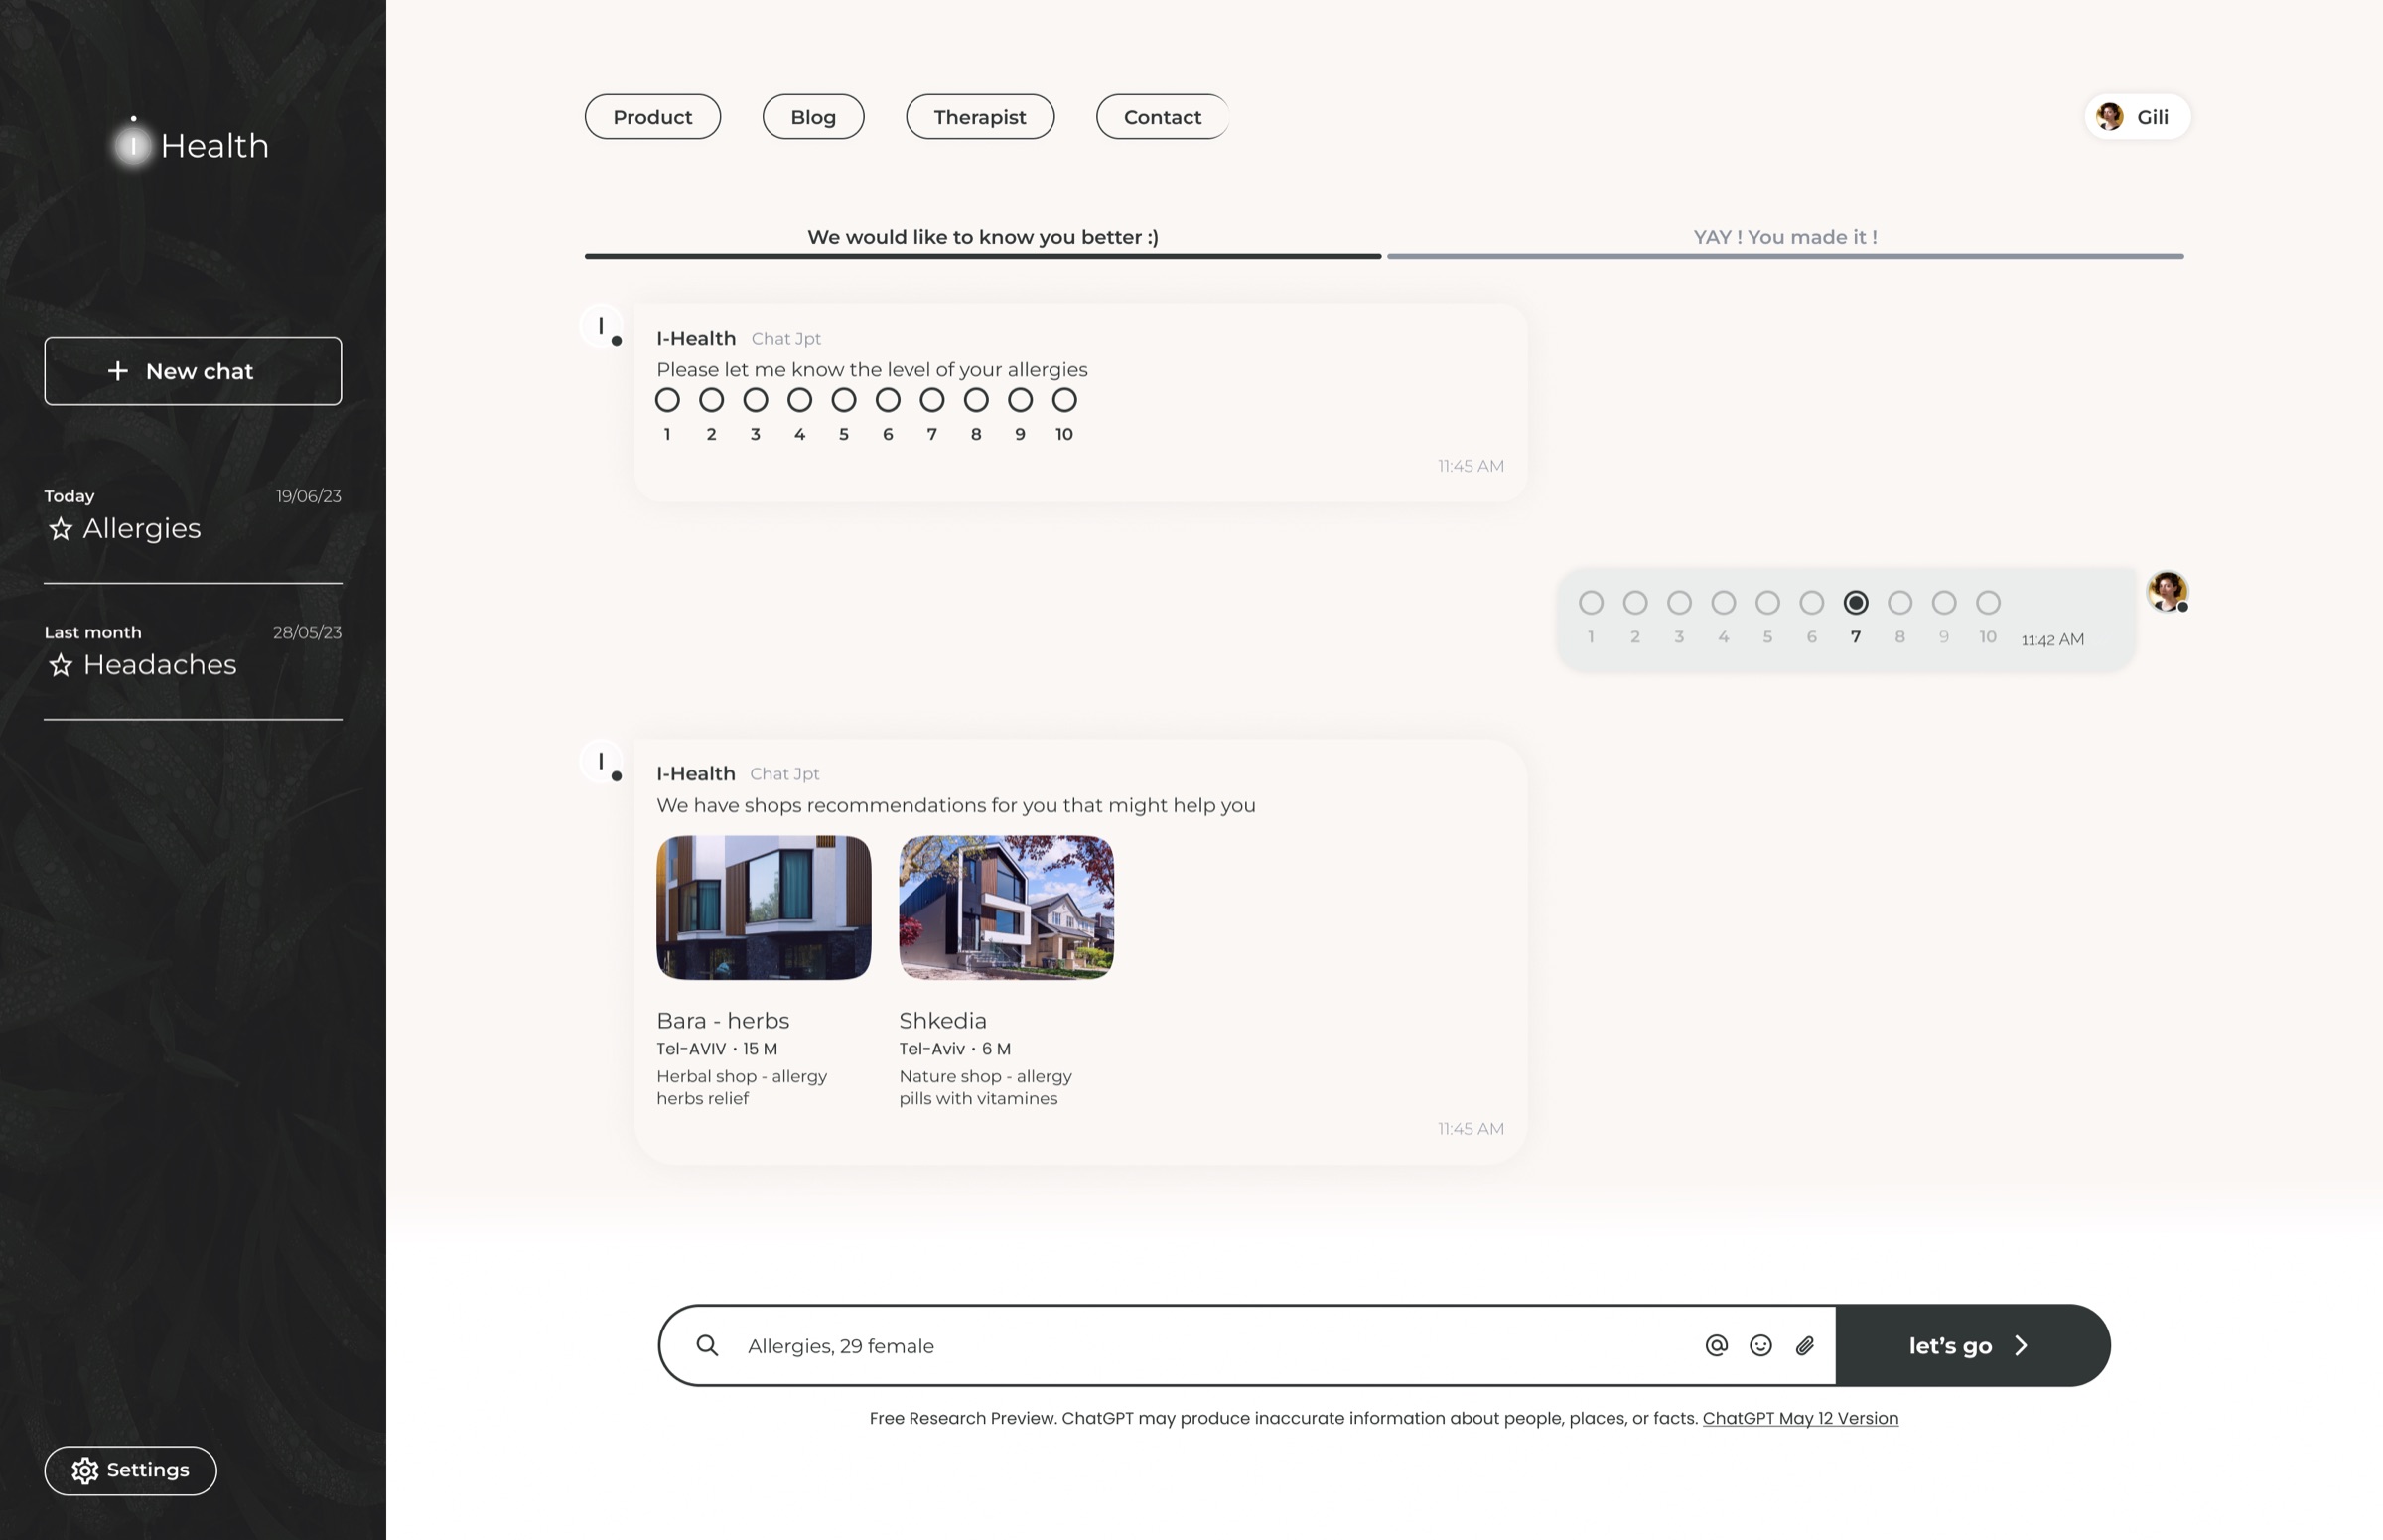Viewport: 2383px width, 1540px height.
Task: Go to the Therapist page
Action: (x=980, y=117)
